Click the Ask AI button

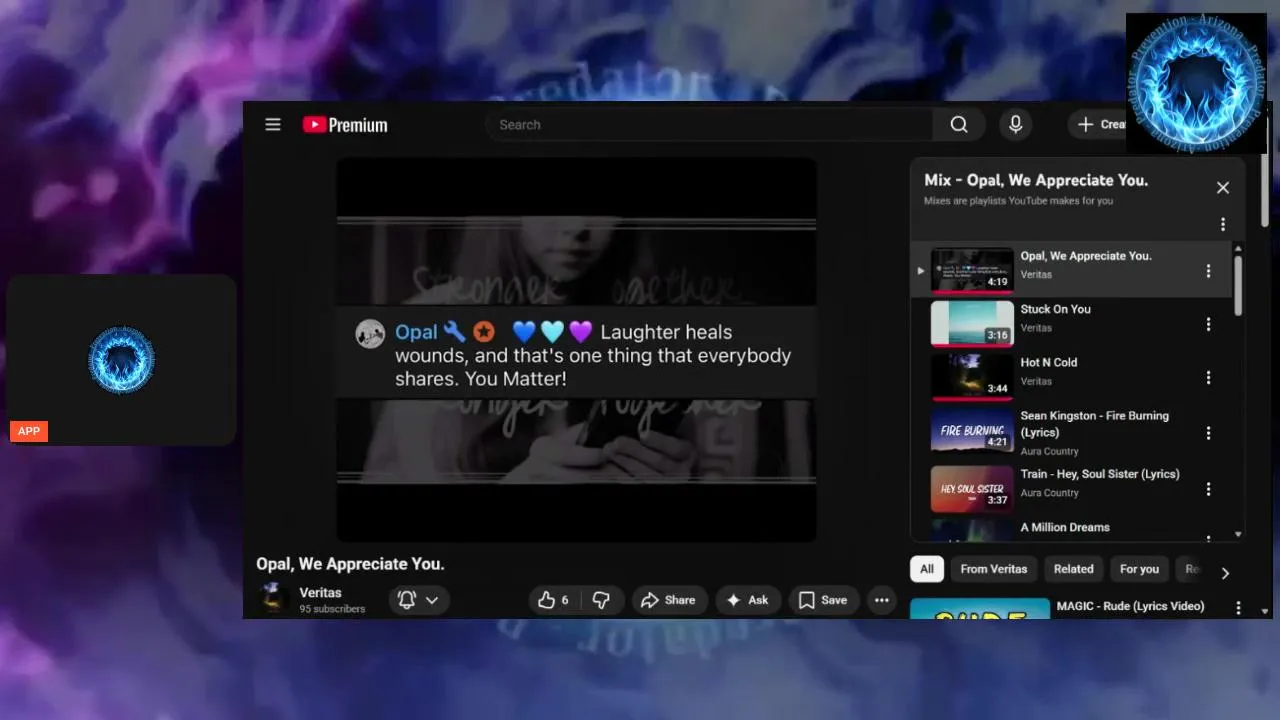point(747,600)
